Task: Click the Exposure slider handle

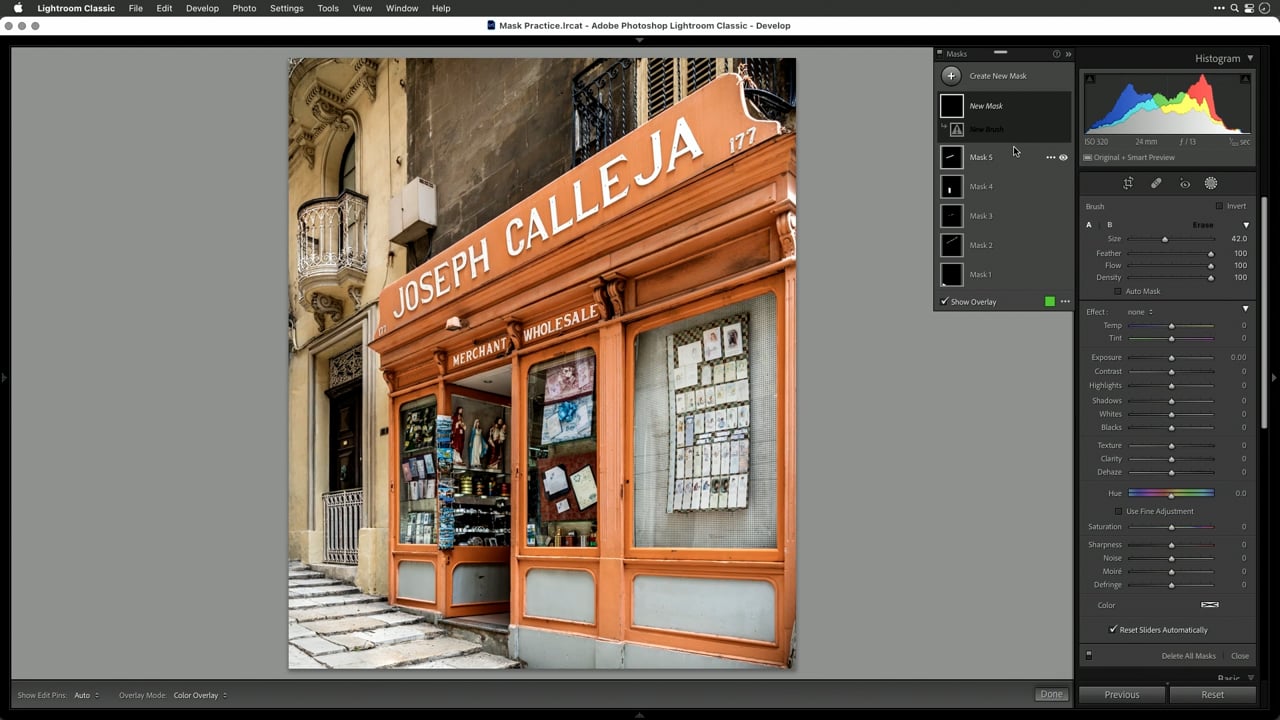Action: pyautogui.click(x=1171, y=357)
